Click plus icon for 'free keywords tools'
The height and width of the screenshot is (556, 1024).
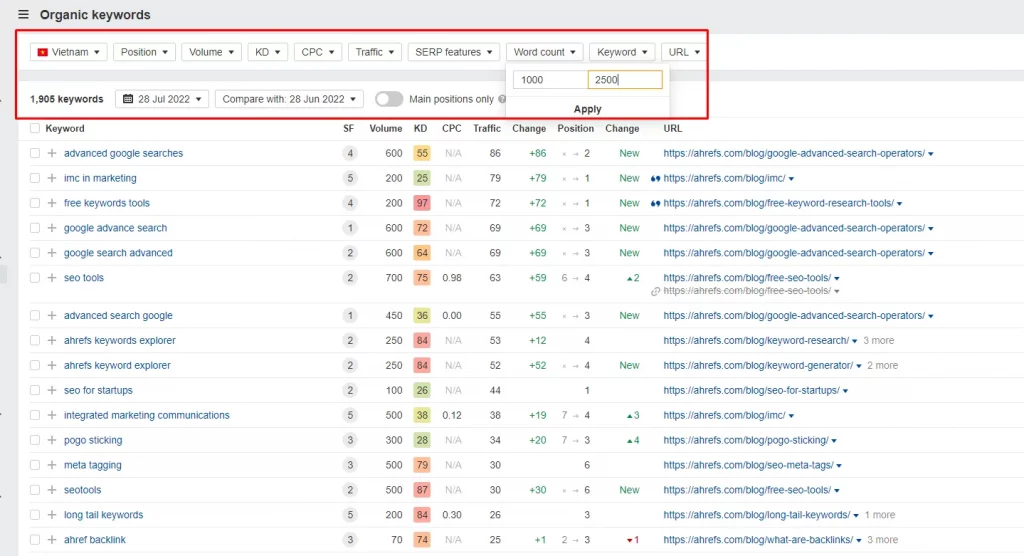52,203
